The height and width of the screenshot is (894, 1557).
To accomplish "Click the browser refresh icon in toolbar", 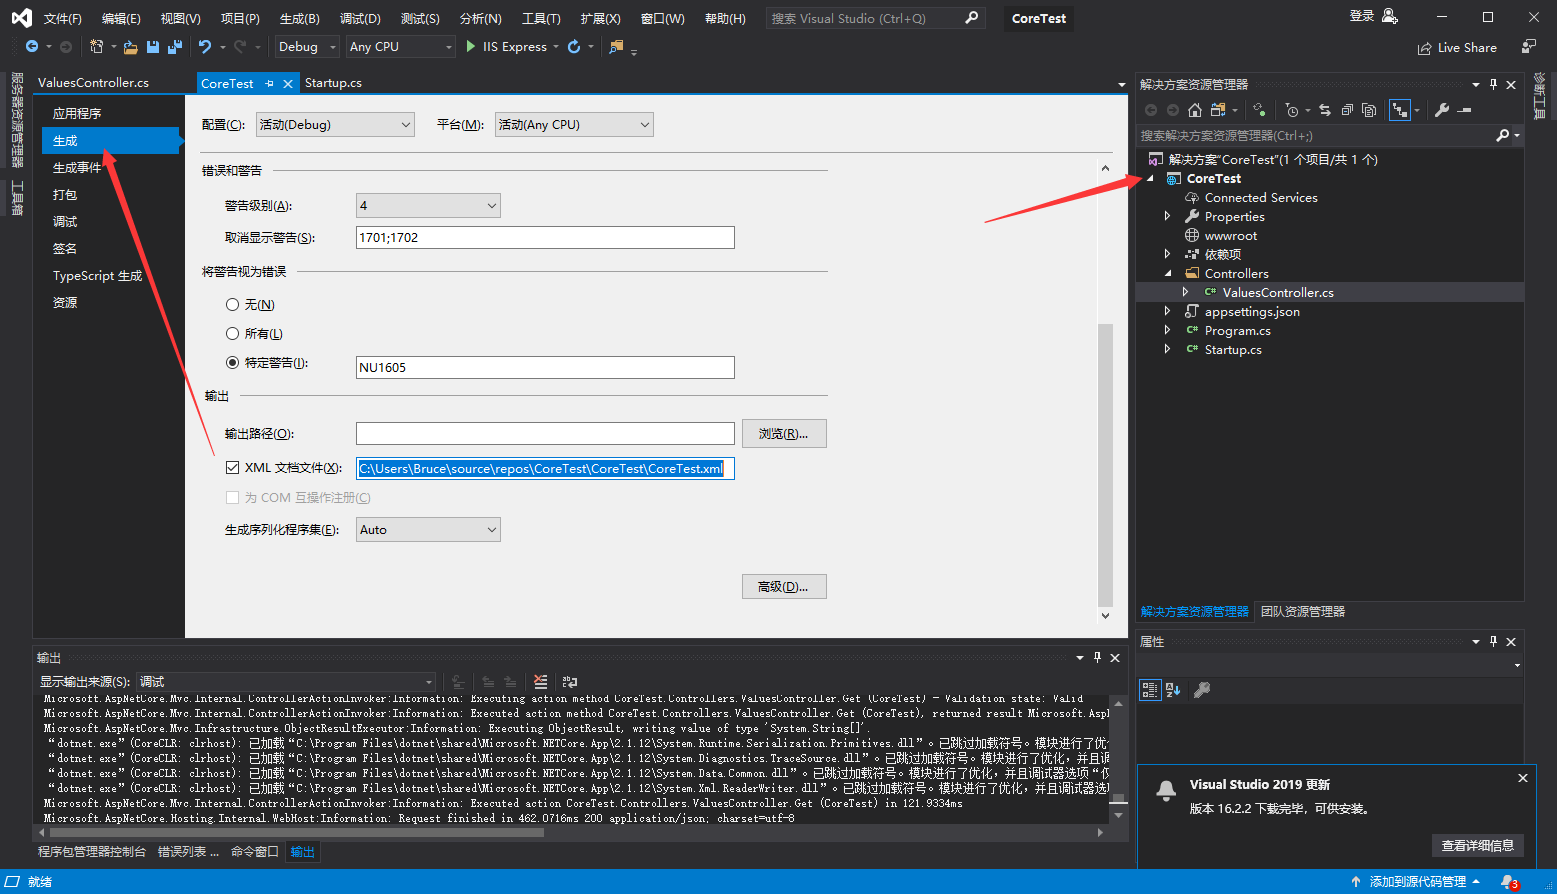I will 574,46.
